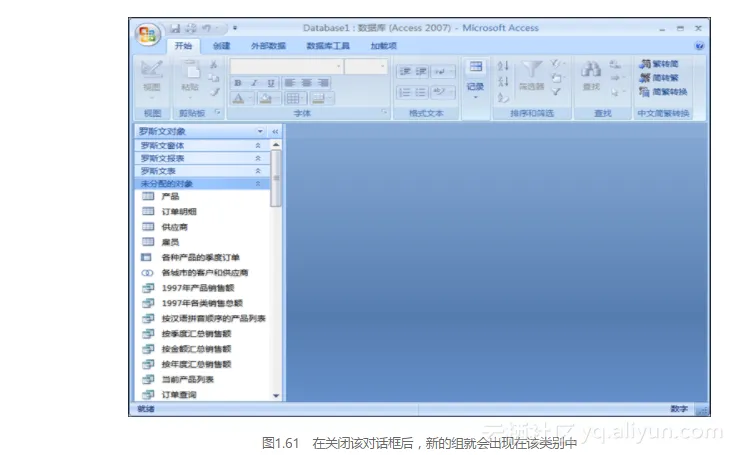This screenshot has width=734, height=455.
Task: Open the select cursor dropdown
Action: [x=617, y=92]
